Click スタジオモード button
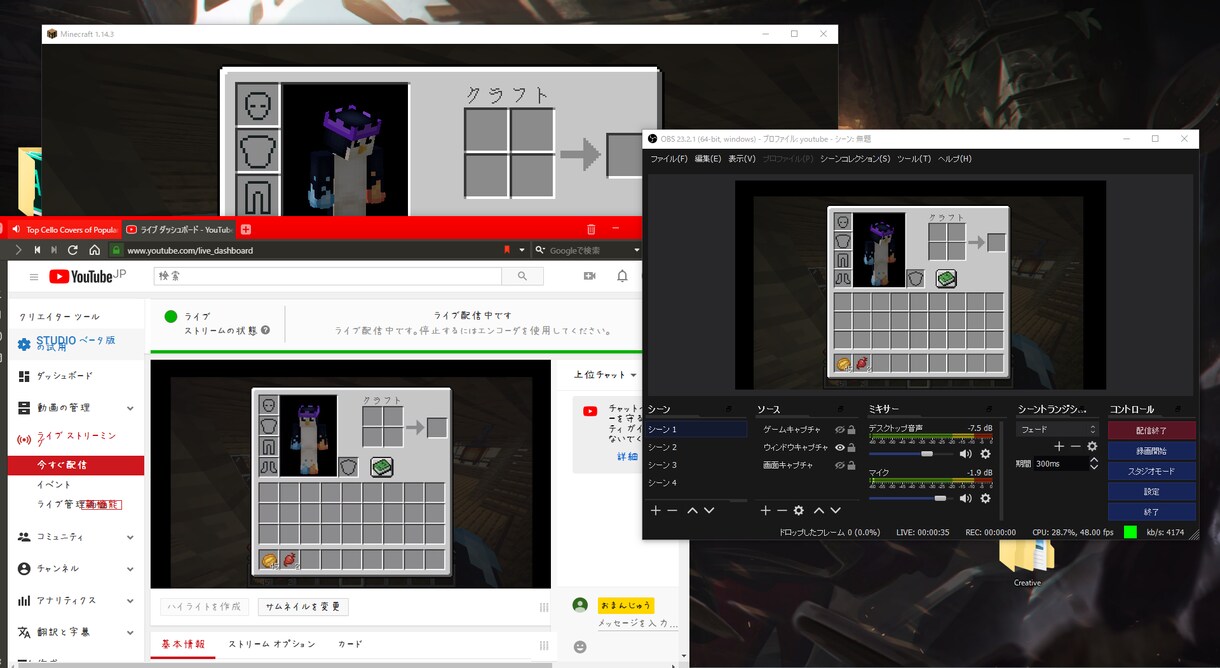Screen dimensions: 1220x668 pyautogui.click(x=1151, y=471)
